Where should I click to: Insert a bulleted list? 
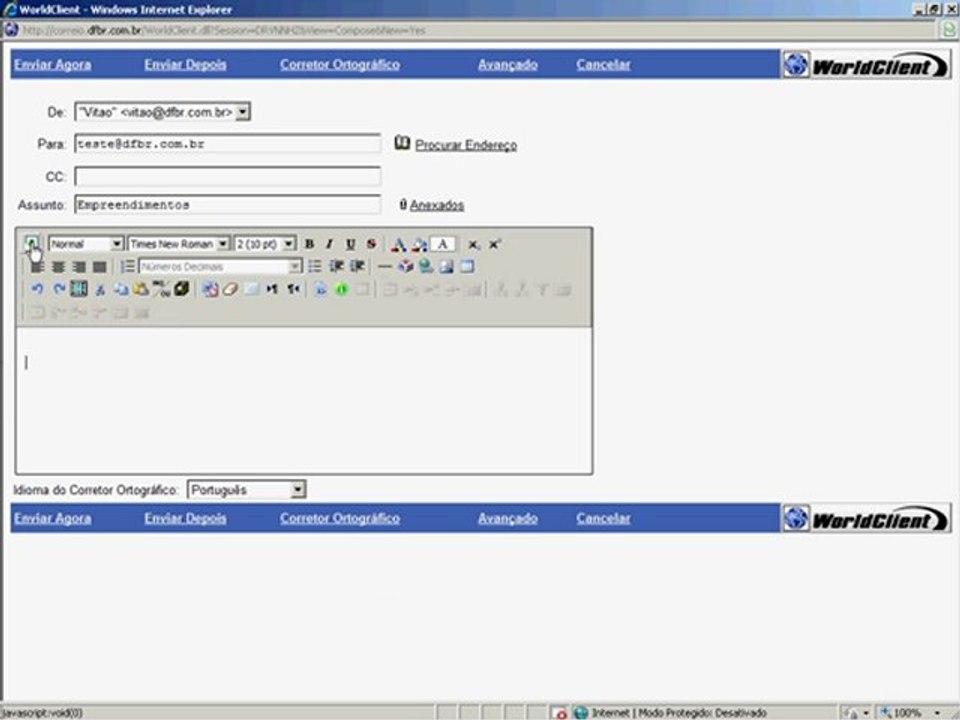[x=315, y=266]
